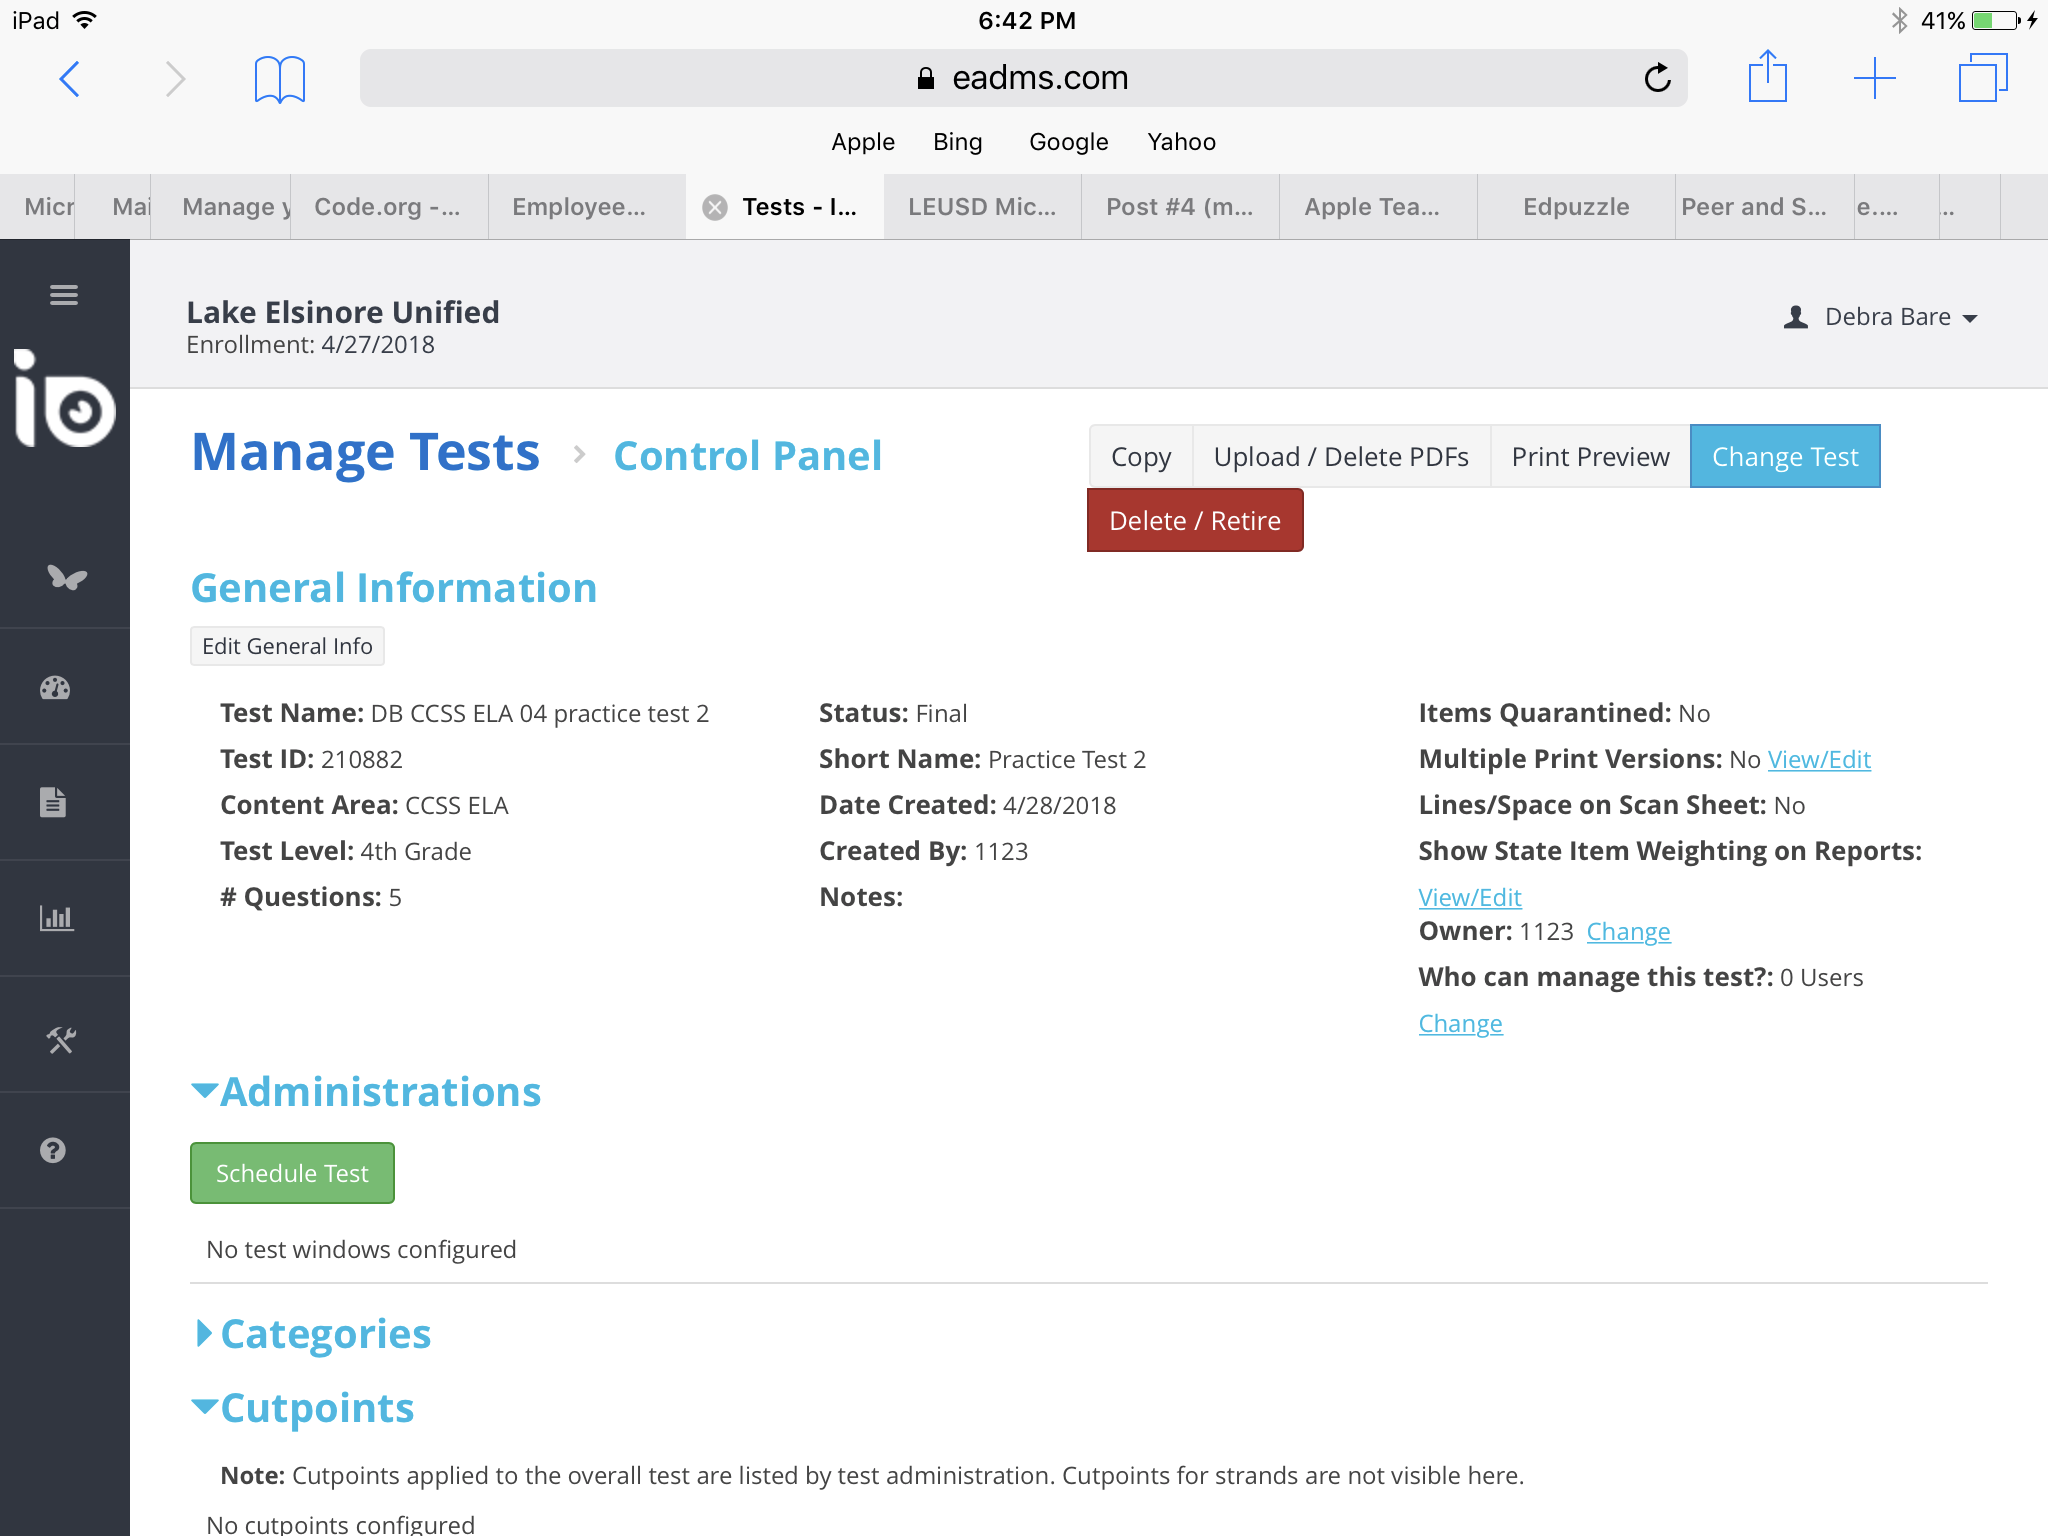Open the bar chart reports icon

pos(56,918)
